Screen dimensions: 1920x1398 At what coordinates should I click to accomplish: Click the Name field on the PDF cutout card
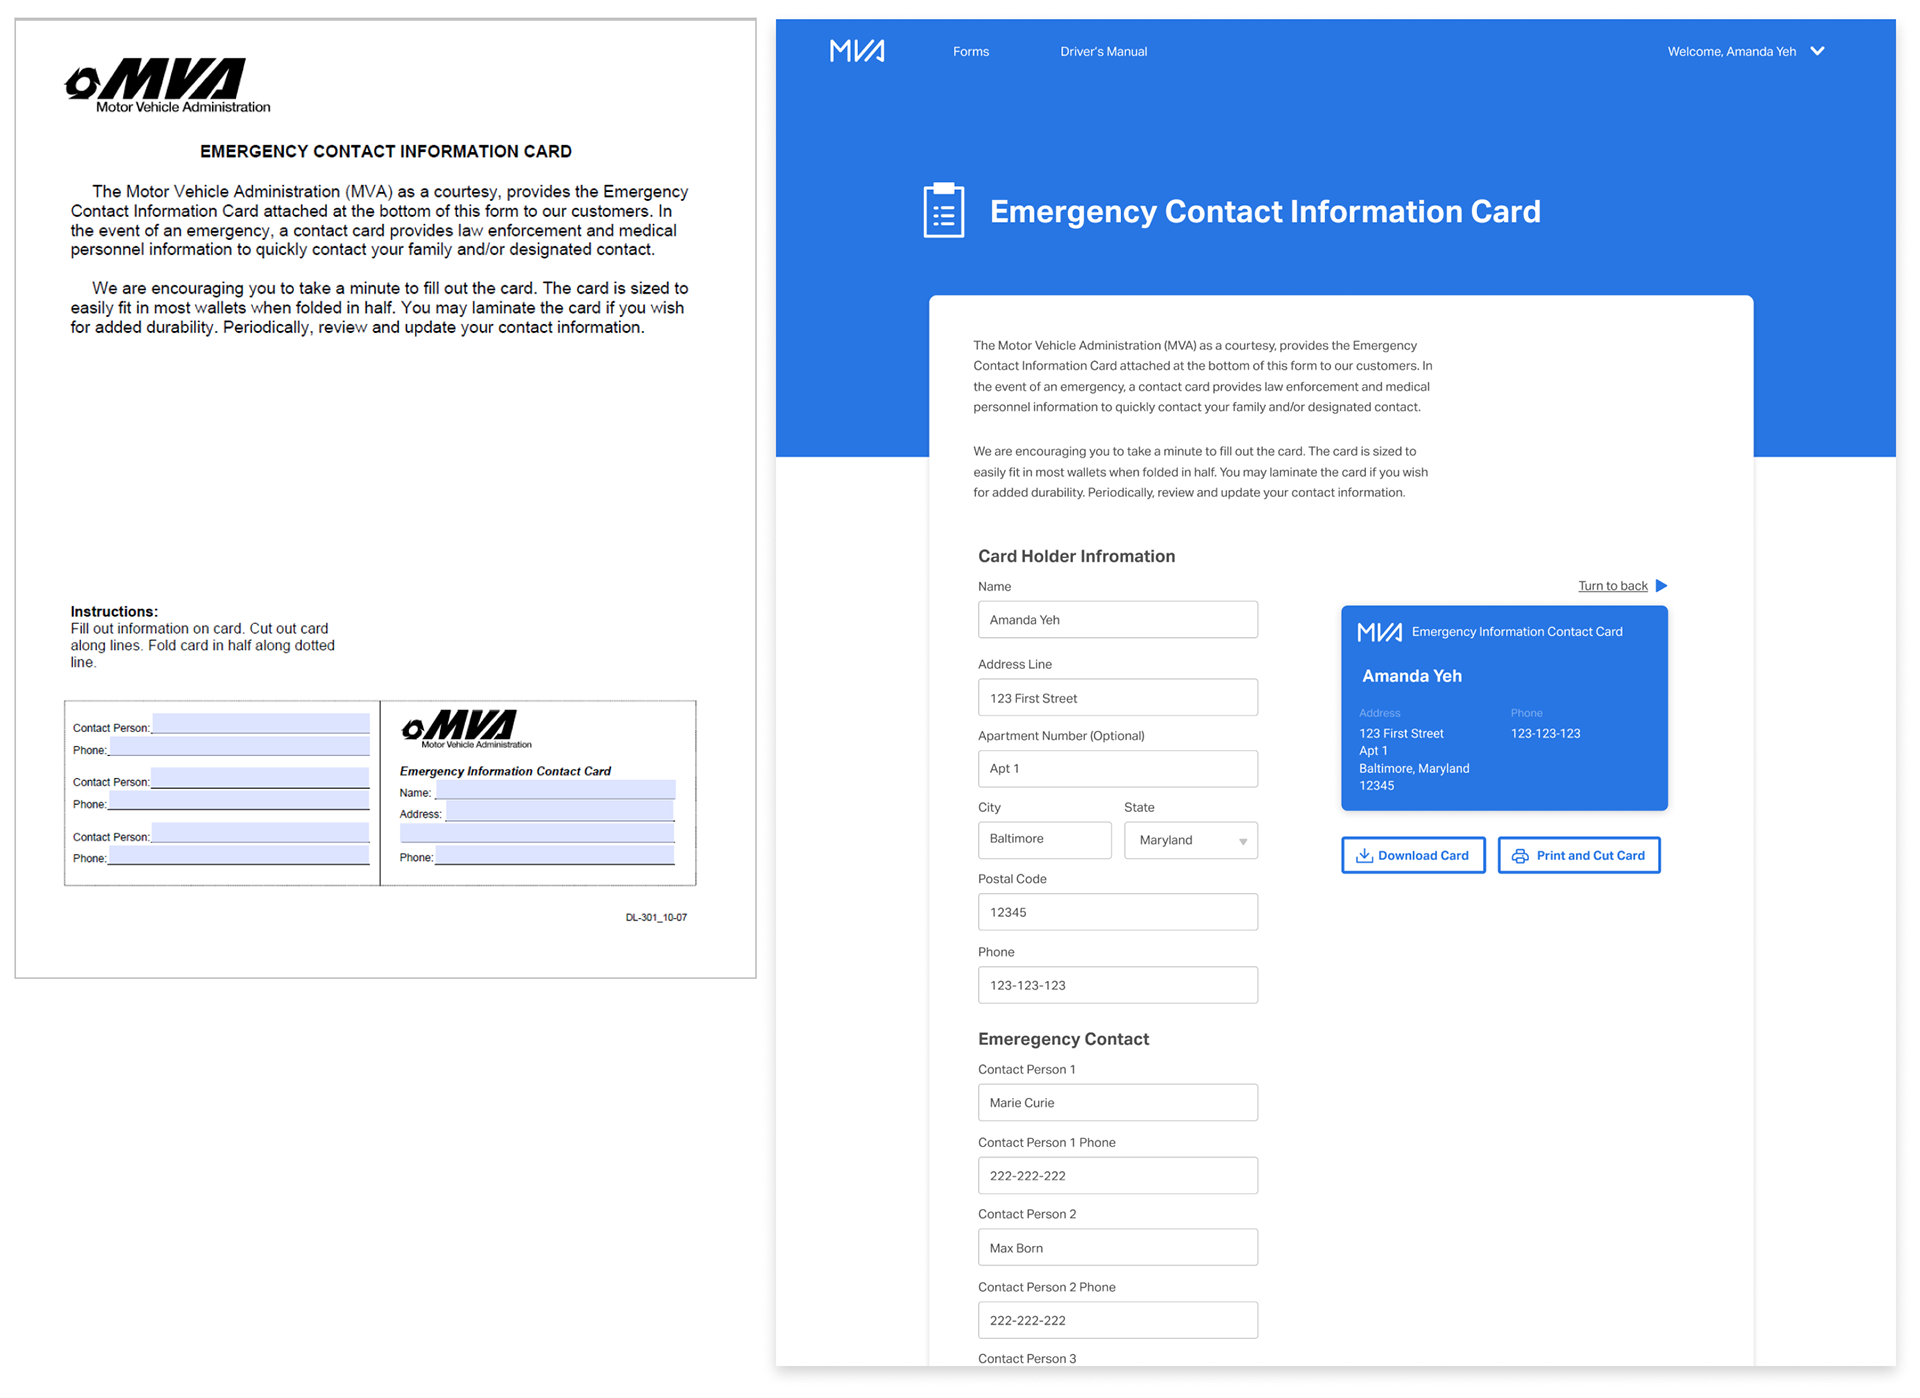click(x=555, y=791)
